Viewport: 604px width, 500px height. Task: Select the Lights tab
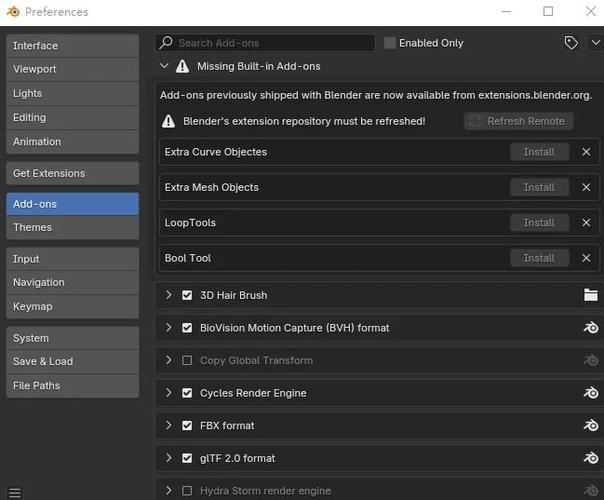[x=72, y=94]
